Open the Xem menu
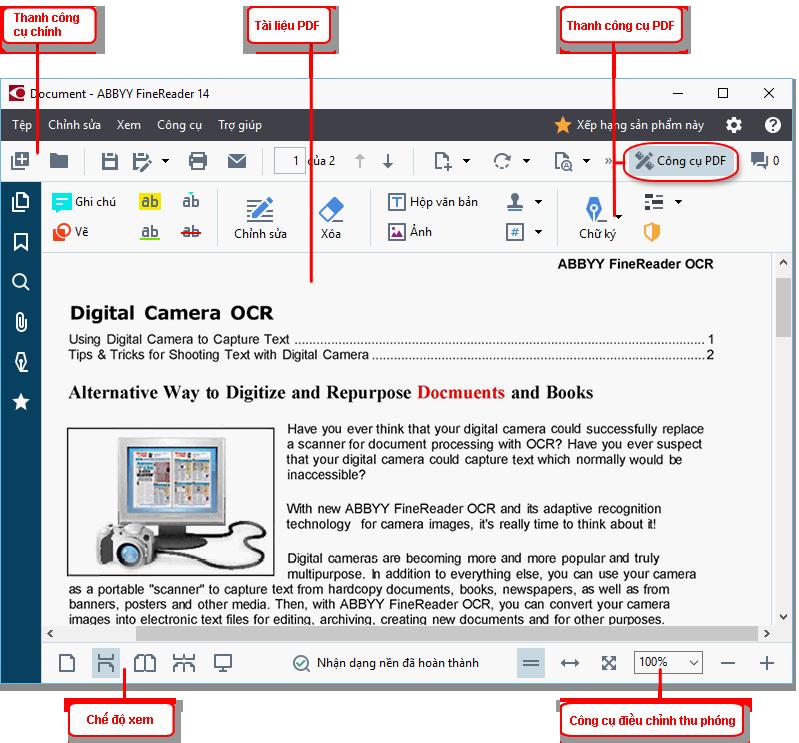The width and height of the screenshot is (799, 743). tap(128, 125)
